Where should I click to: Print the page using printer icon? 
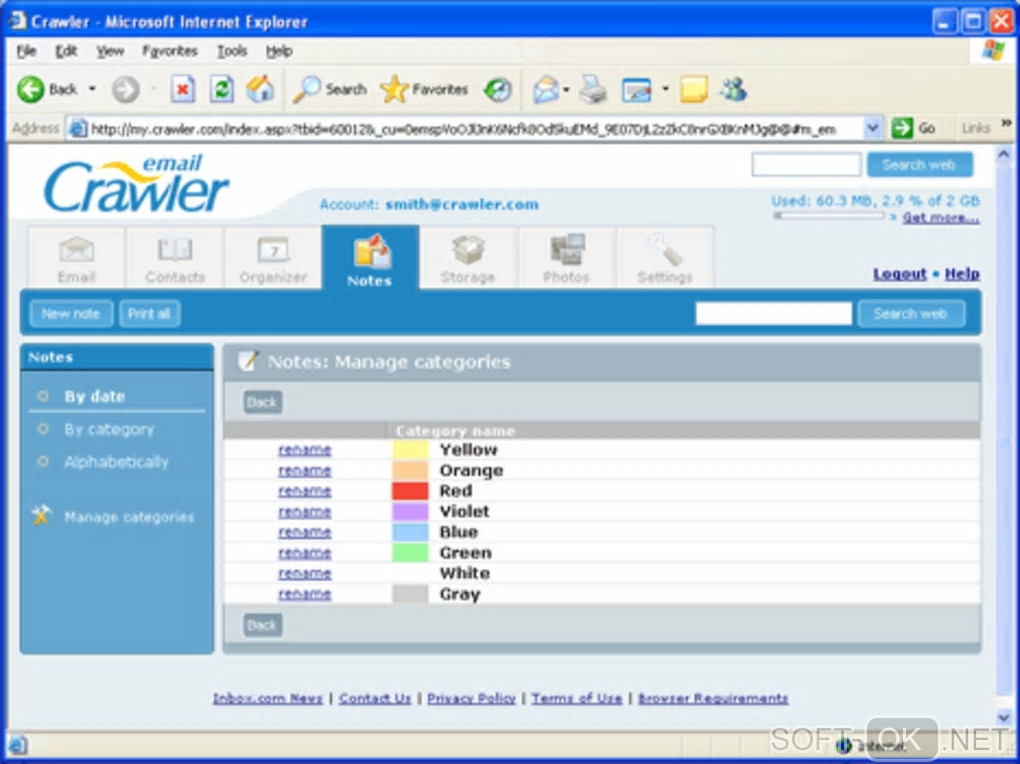(x=593, y=90)
